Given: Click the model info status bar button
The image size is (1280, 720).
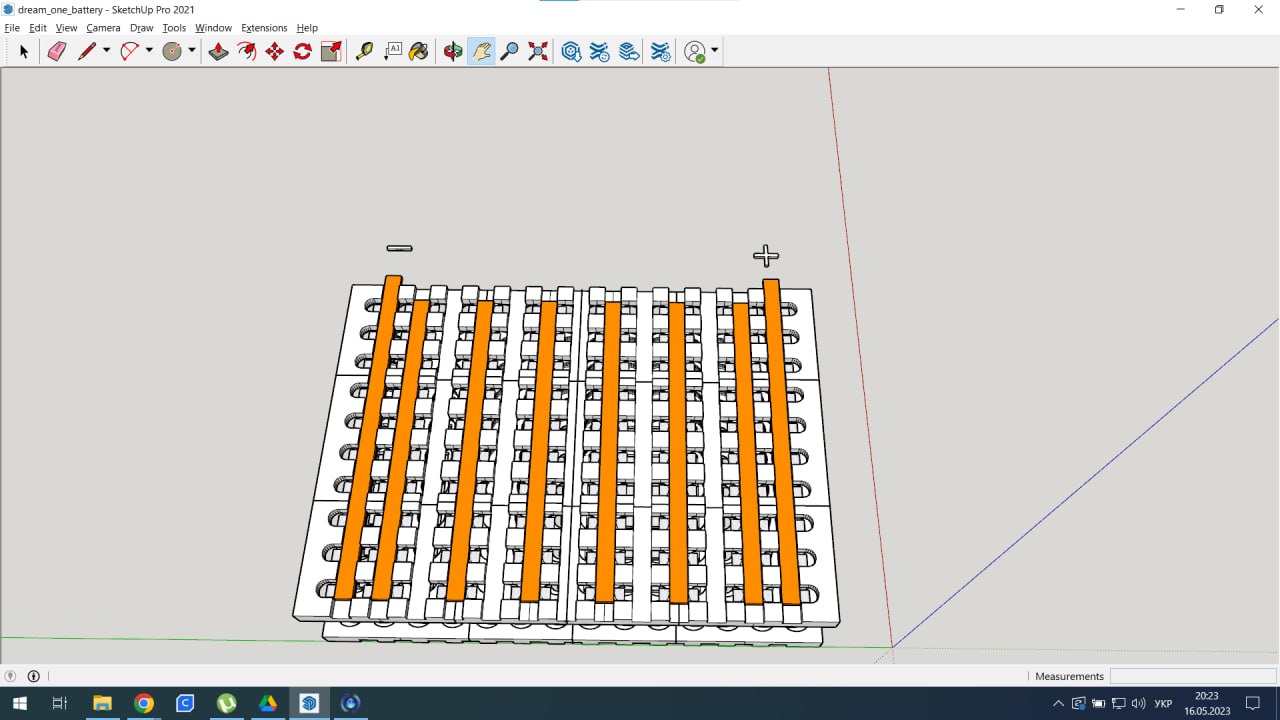Looking at the screenshot, I should [33, 676].
